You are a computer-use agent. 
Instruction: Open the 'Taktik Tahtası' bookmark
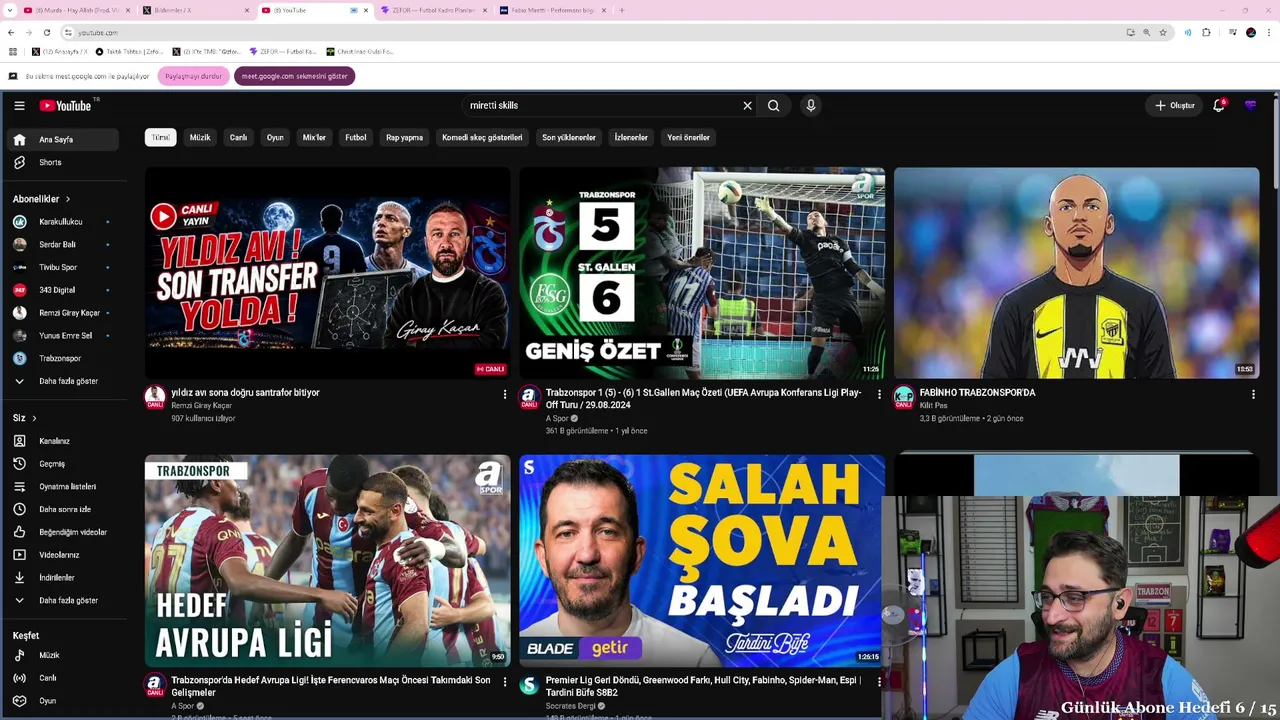pyautogui.click(x=130, y=51)
